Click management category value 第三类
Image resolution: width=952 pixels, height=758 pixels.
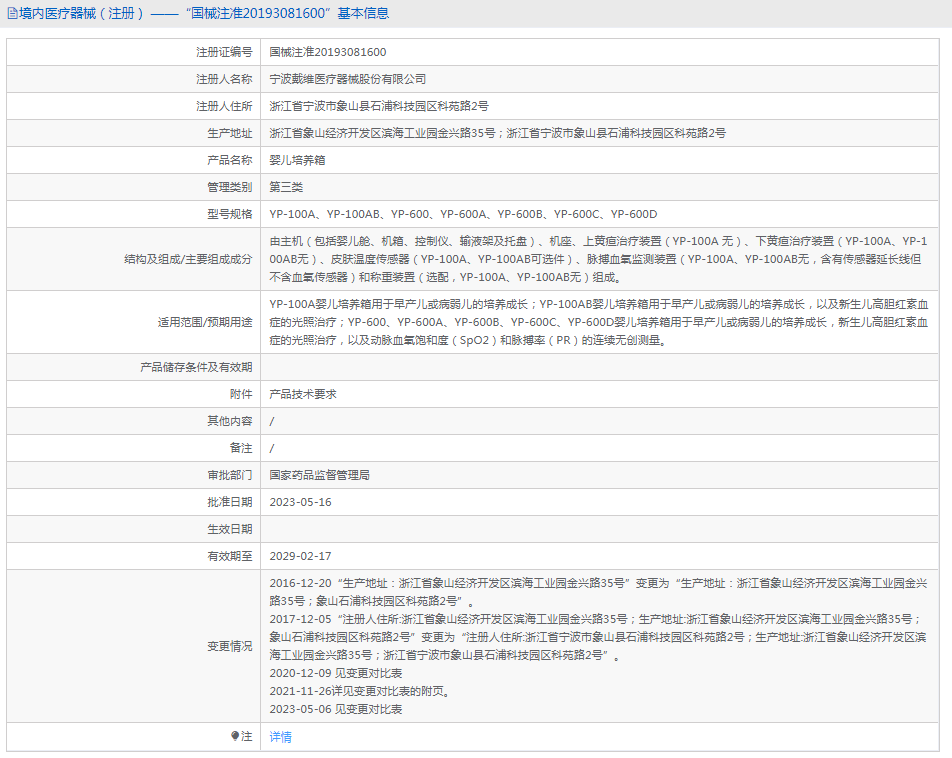(x=286, y=187)
